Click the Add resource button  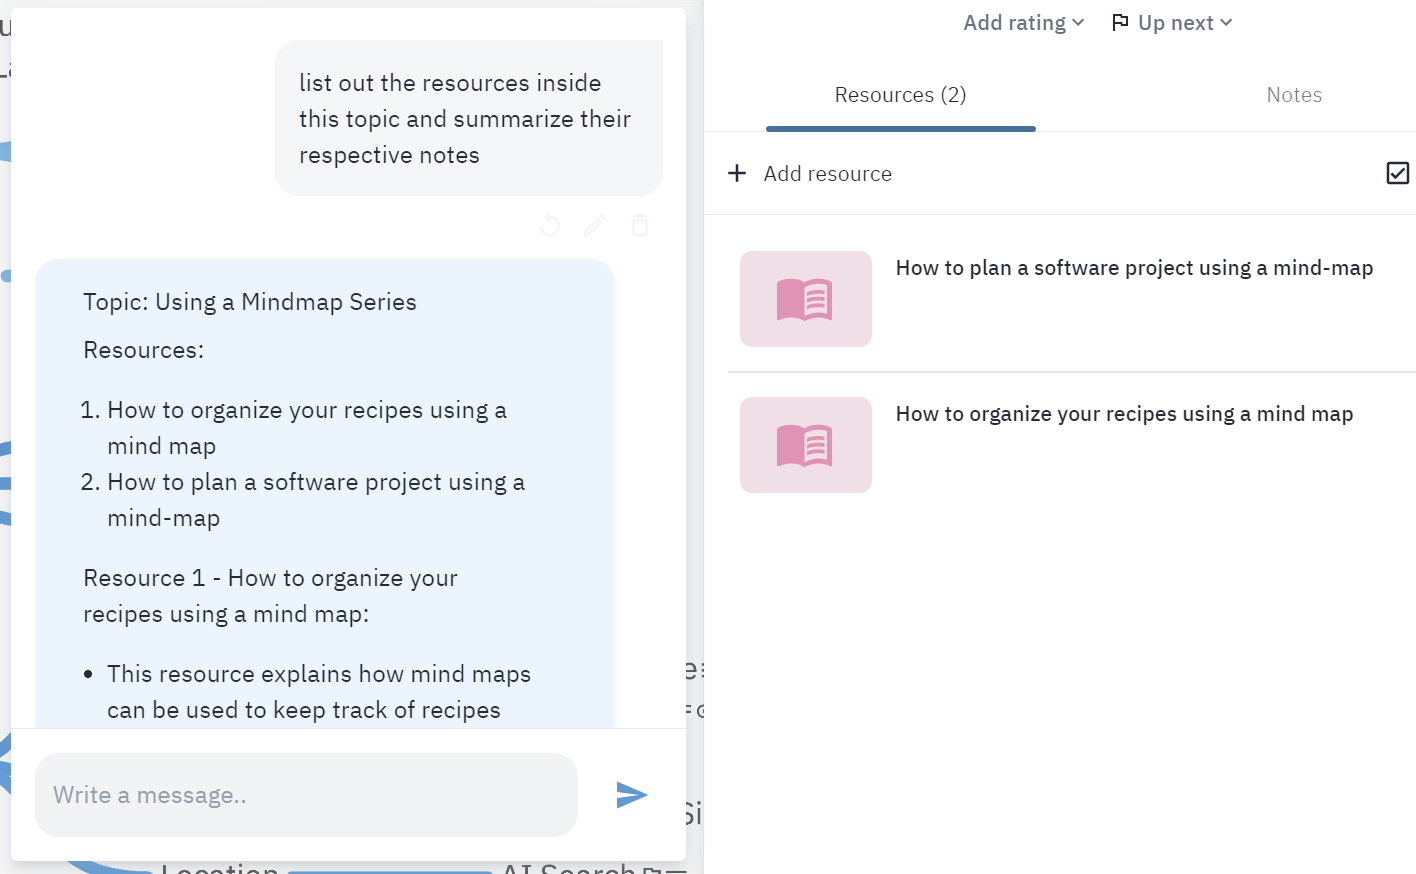810,173
